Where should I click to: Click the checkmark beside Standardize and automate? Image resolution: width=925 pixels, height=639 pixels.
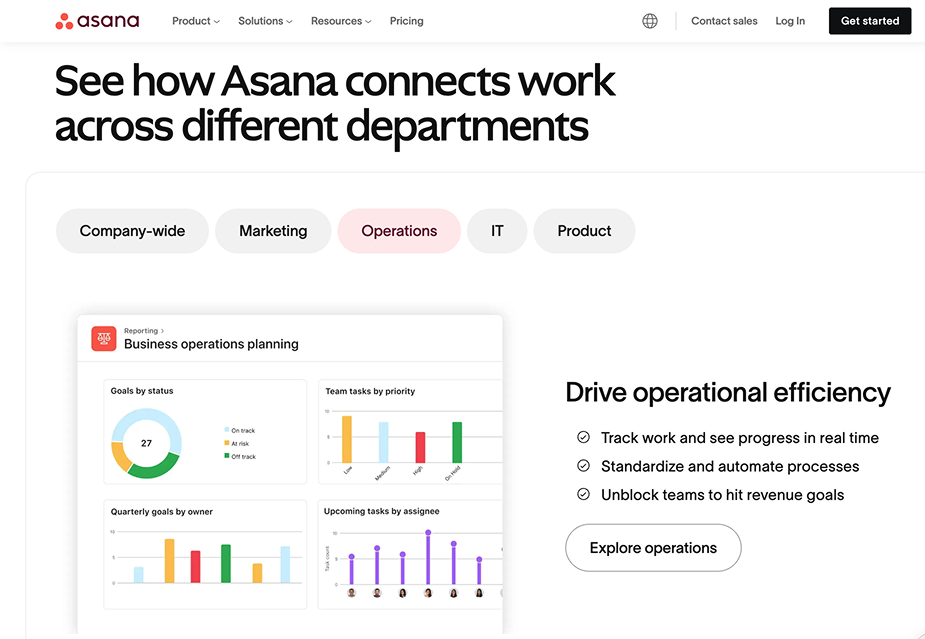tap(583, 466)
